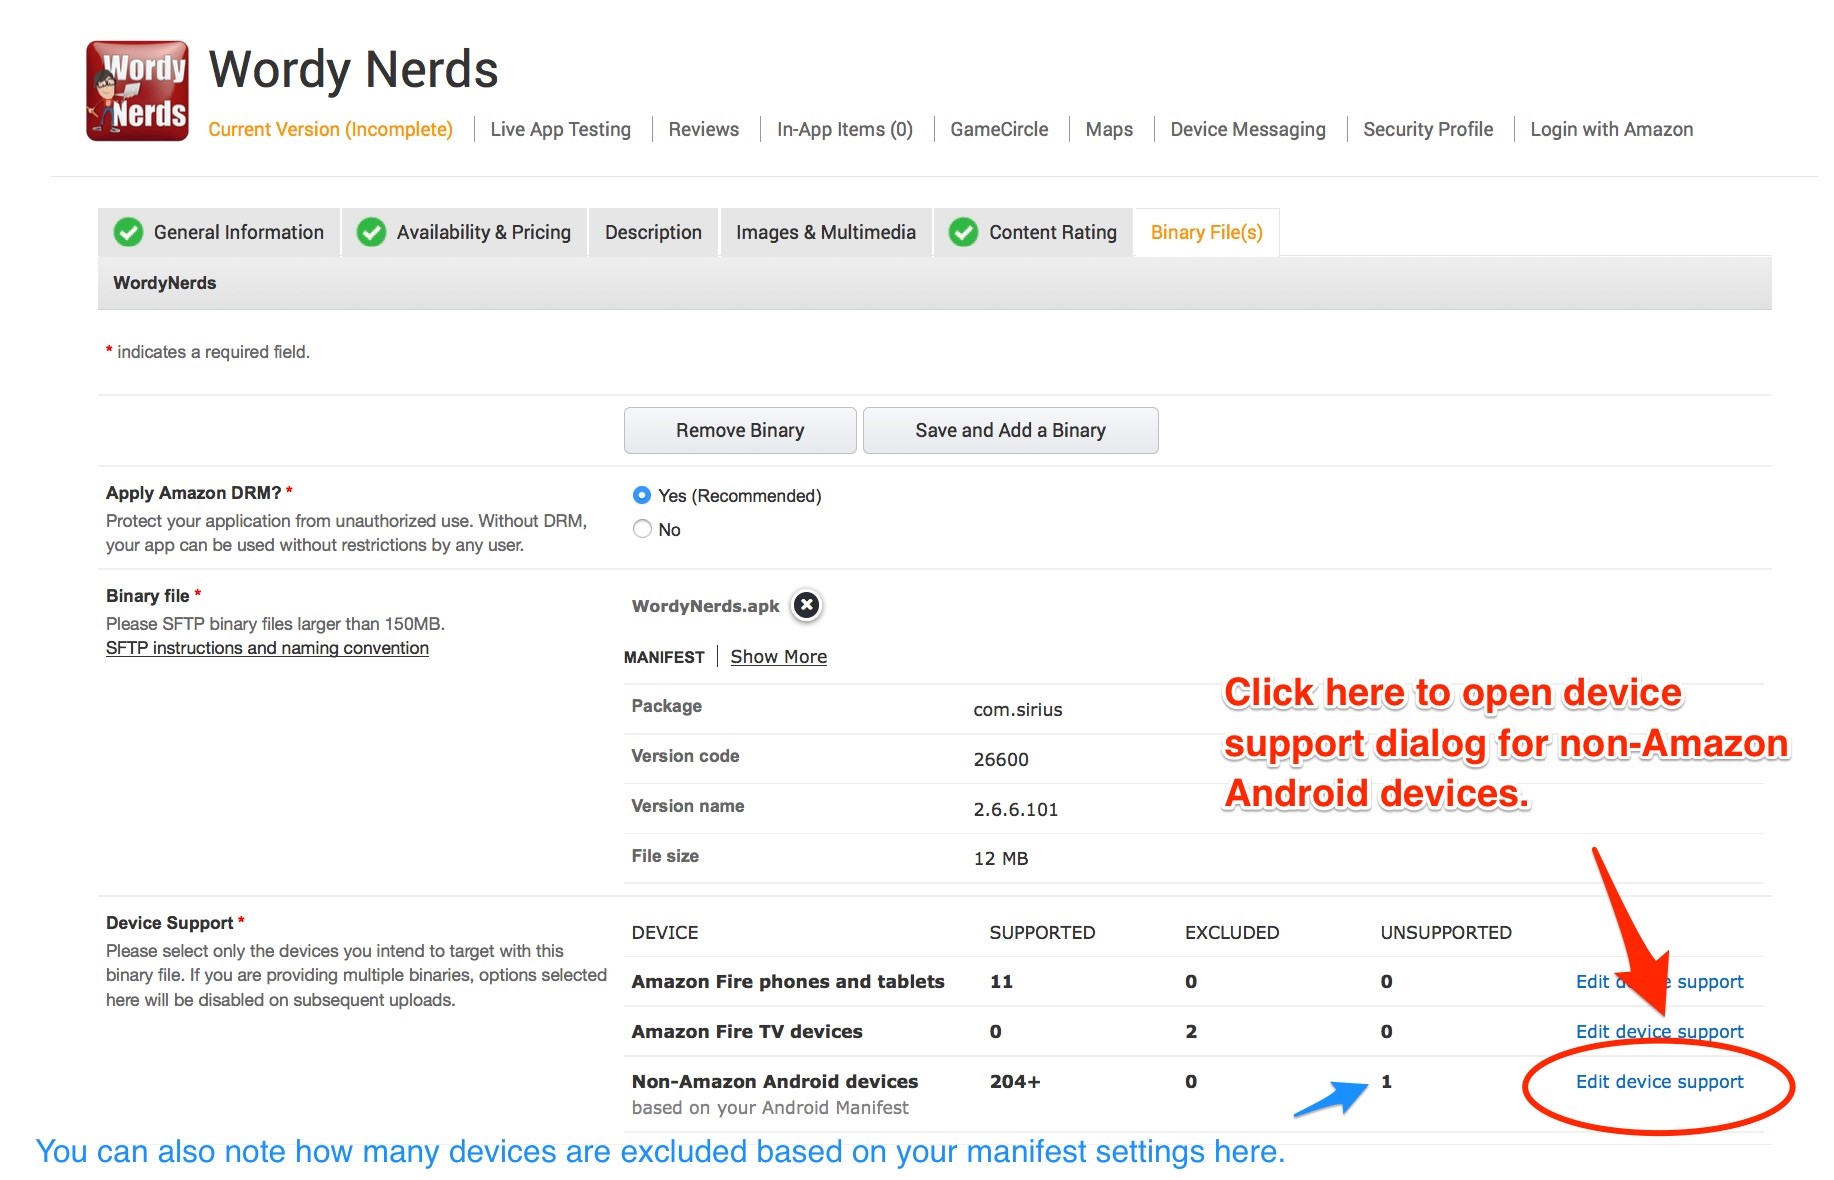Click the Wordy Nerds app logo
Viewport: 1834px width, 1180px height.
[137, 91]
